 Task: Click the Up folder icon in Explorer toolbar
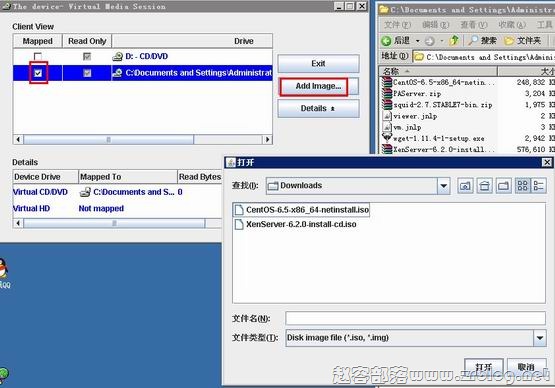[x=454, y=41]
